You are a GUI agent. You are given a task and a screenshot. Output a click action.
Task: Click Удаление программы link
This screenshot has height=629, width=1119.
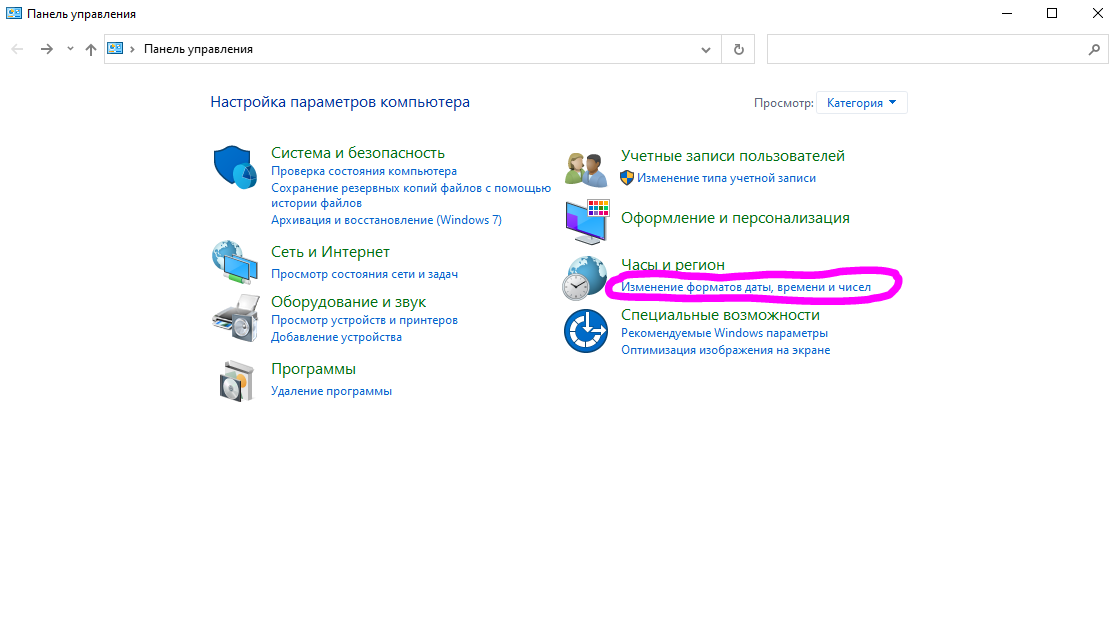click(x=331, y=391)
